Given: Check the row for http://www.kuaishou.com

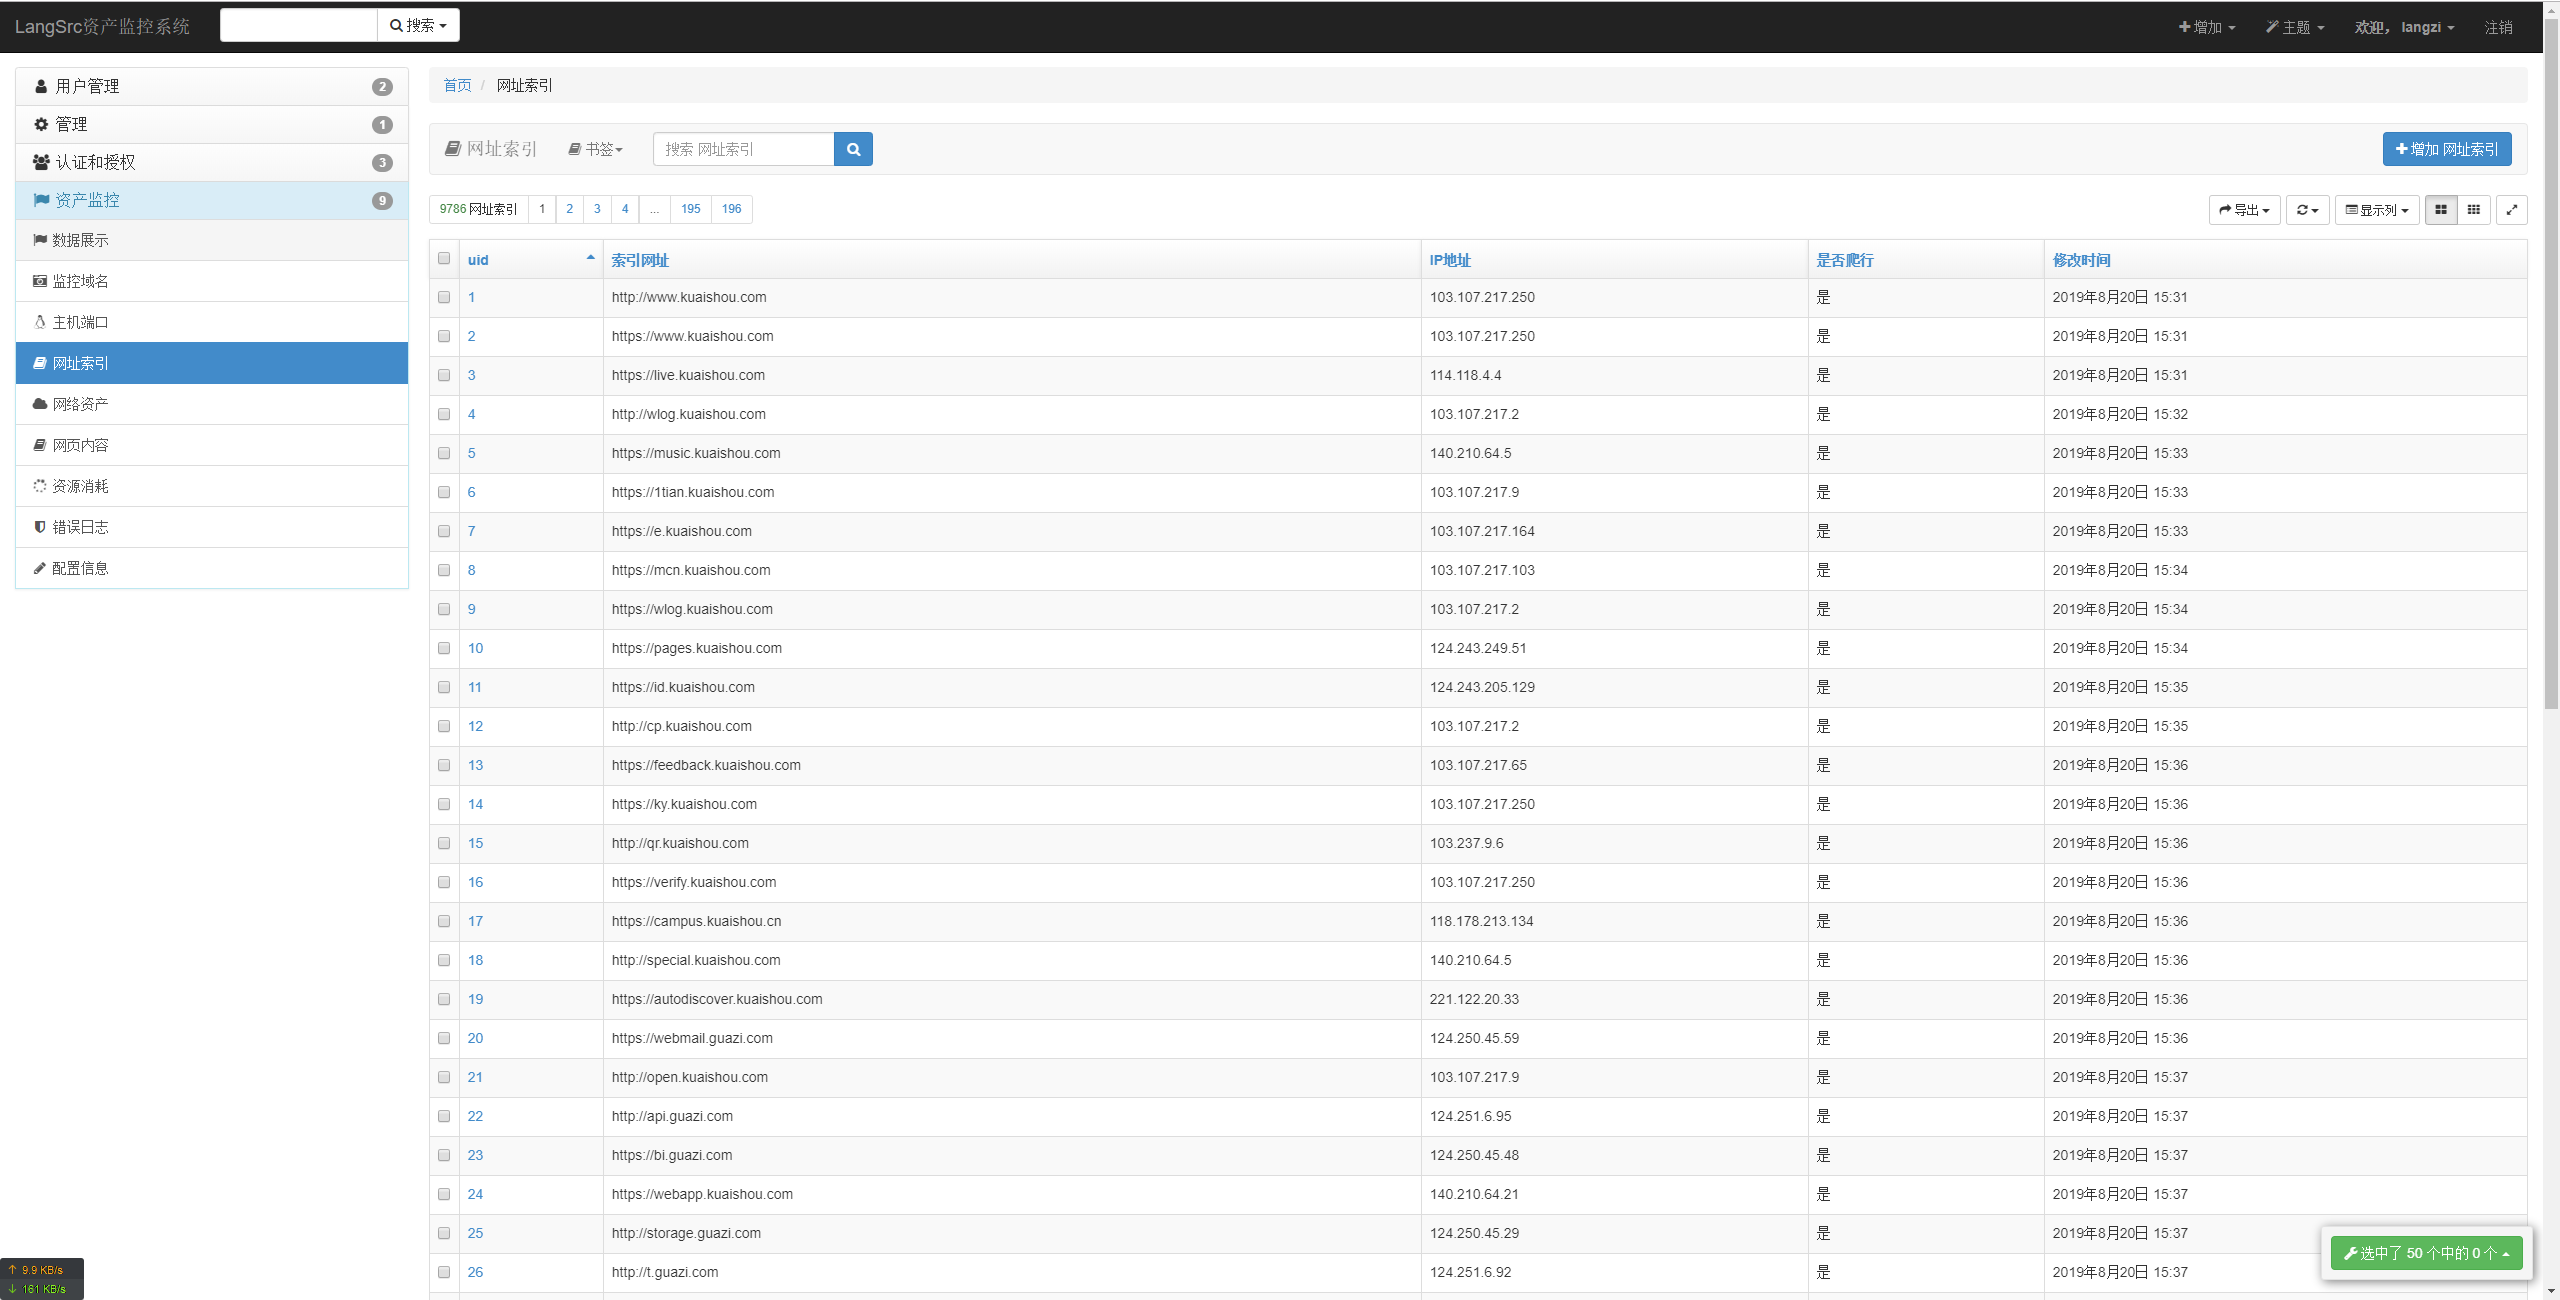Looking at the screenshot, I should tap(444, 297).
